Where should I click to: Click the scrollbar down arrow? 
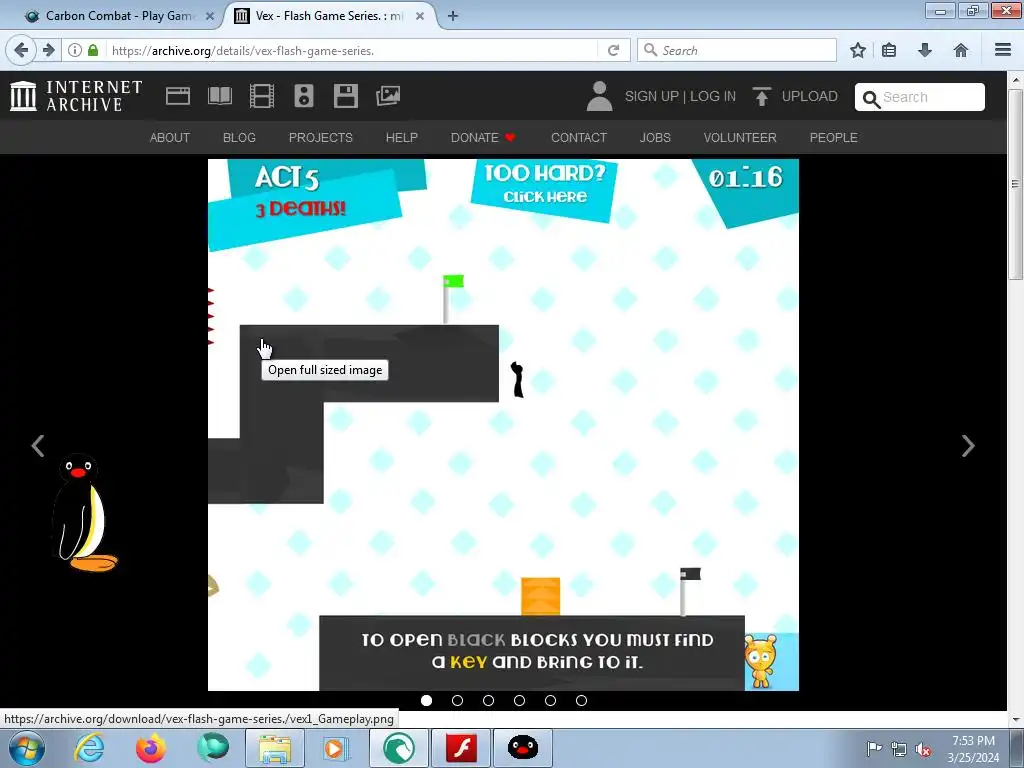(1016, 719)
